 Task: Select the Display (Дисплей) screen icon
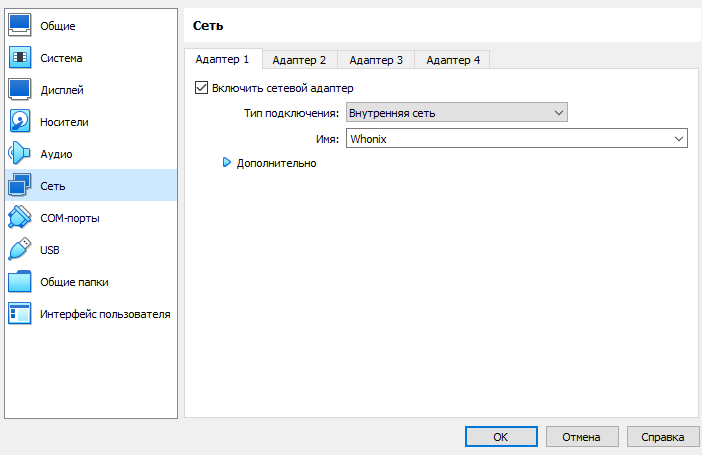pos(21,90)
